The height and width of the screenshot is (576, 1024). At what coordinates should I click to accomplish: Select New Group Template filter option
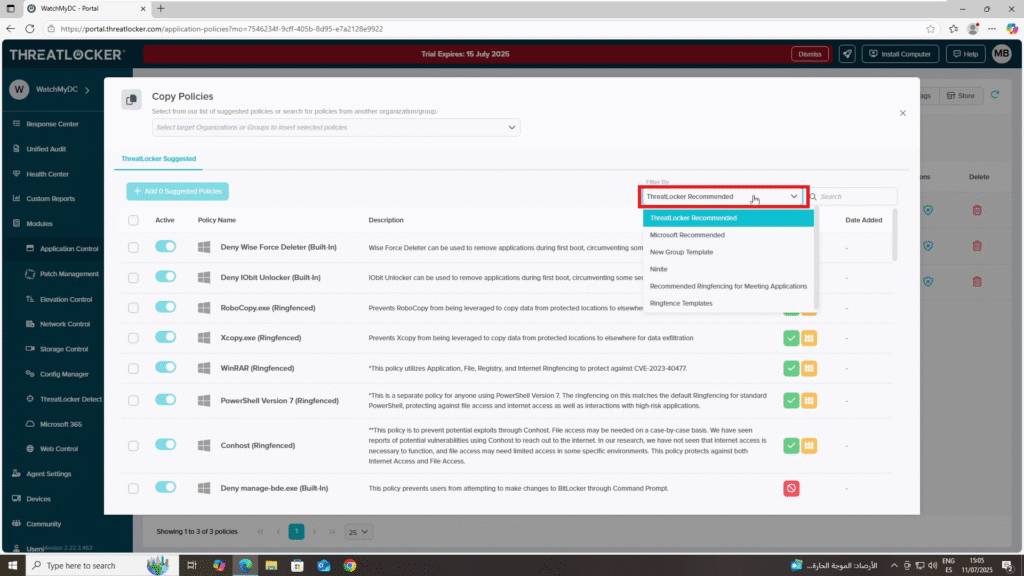pos(728,252)
